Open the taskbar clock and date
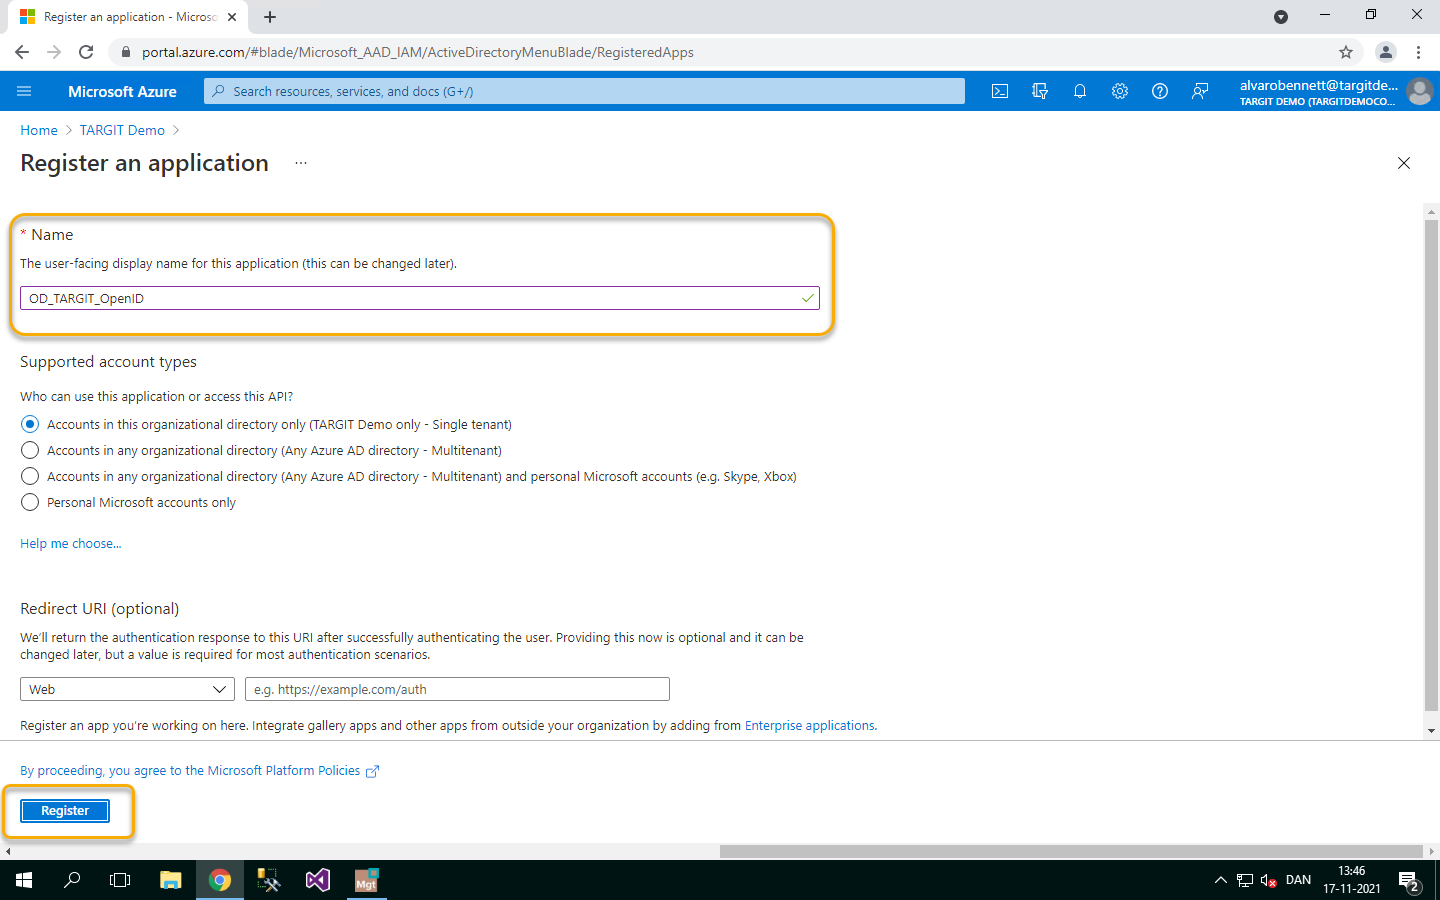 click(1352, 880)
